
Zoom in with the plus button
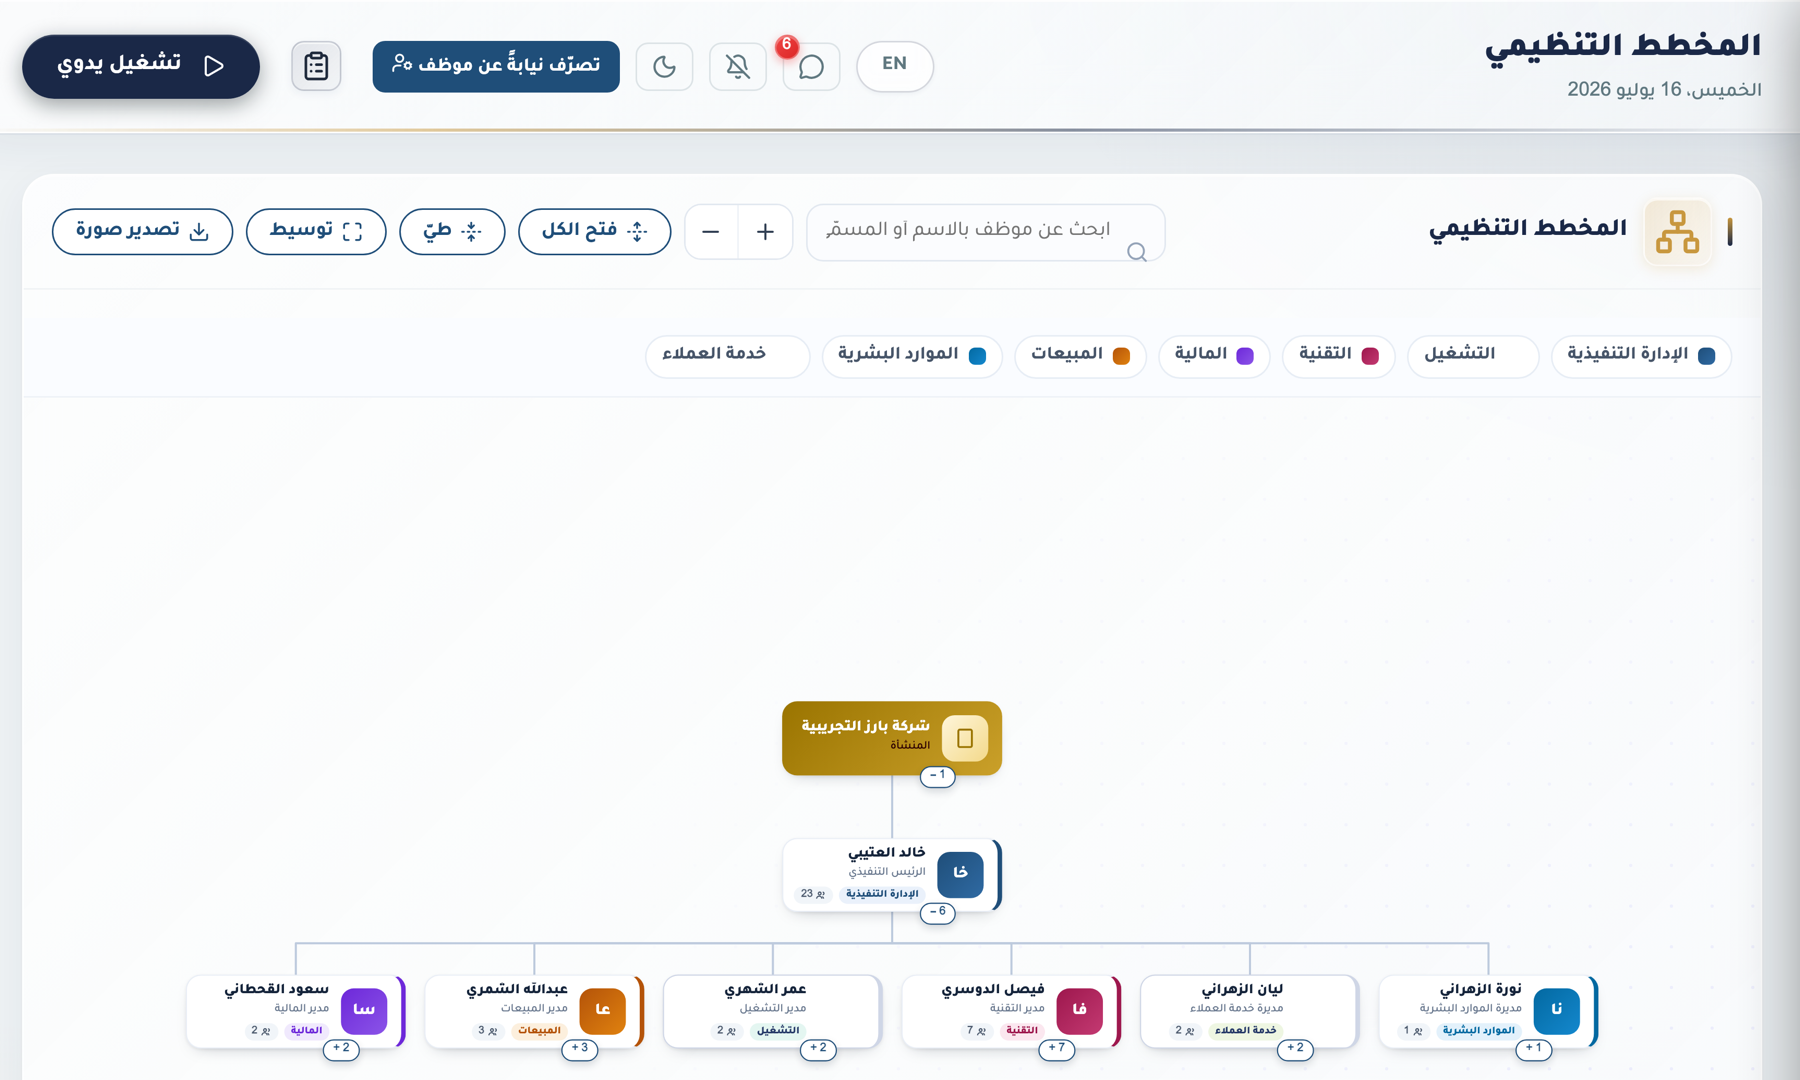click(765, 232)
